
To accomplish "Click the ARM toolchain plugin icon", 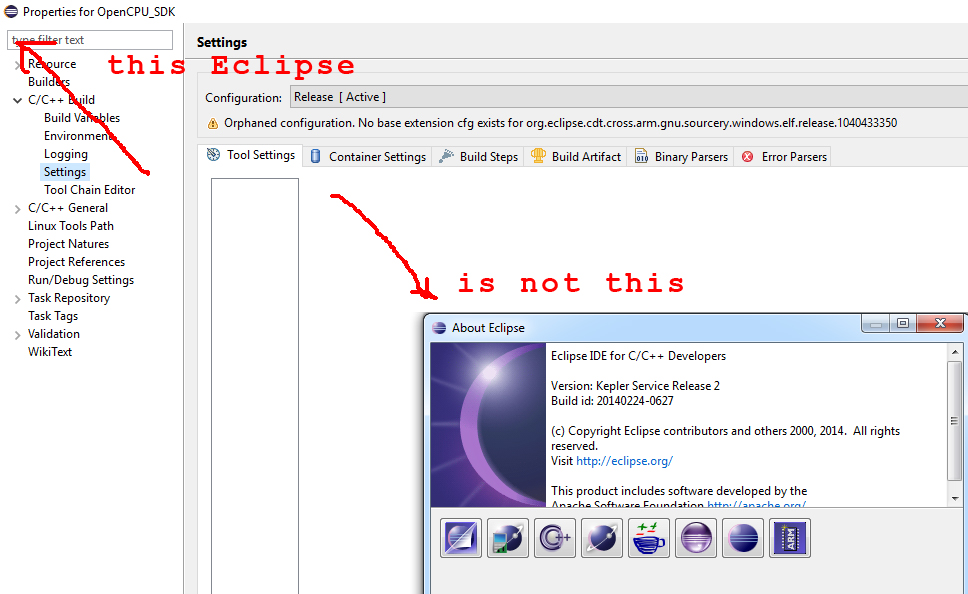I will [x=789, y=537].
